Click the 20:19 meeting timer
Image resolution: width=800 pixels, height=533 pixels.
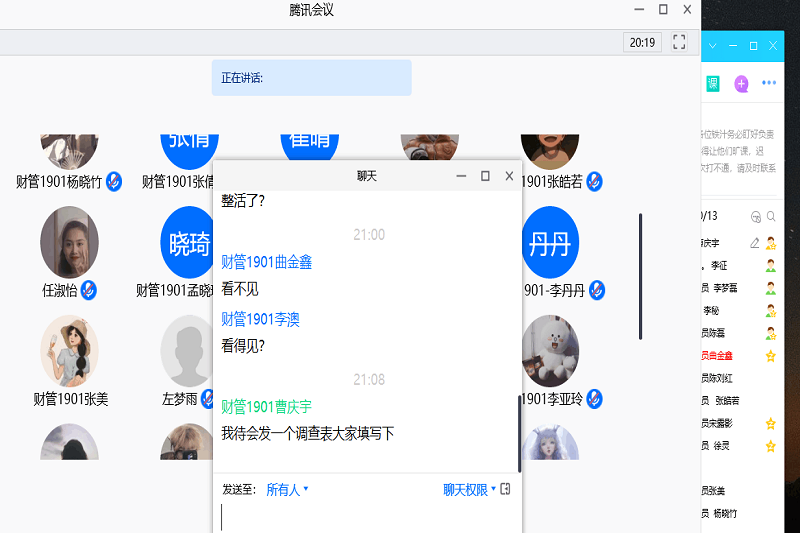(x=642, y=42)
